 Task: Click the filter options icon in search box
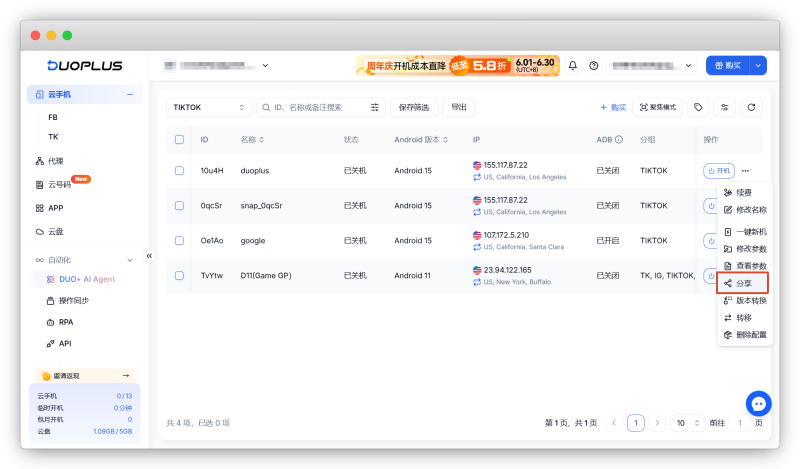tap(374, 107)
